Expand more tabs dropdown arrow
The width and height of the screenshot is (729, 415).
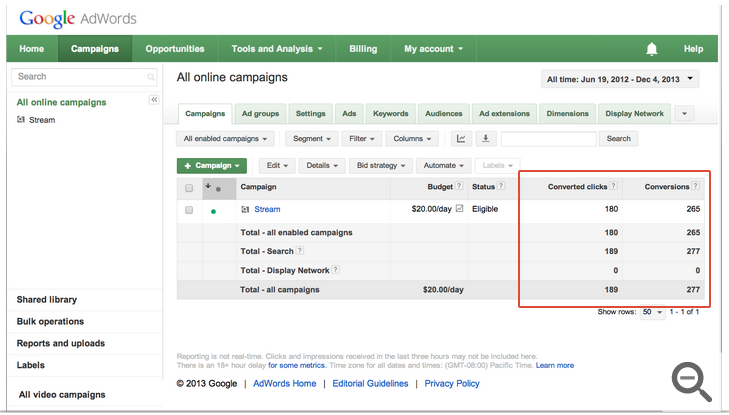(684, 113)
